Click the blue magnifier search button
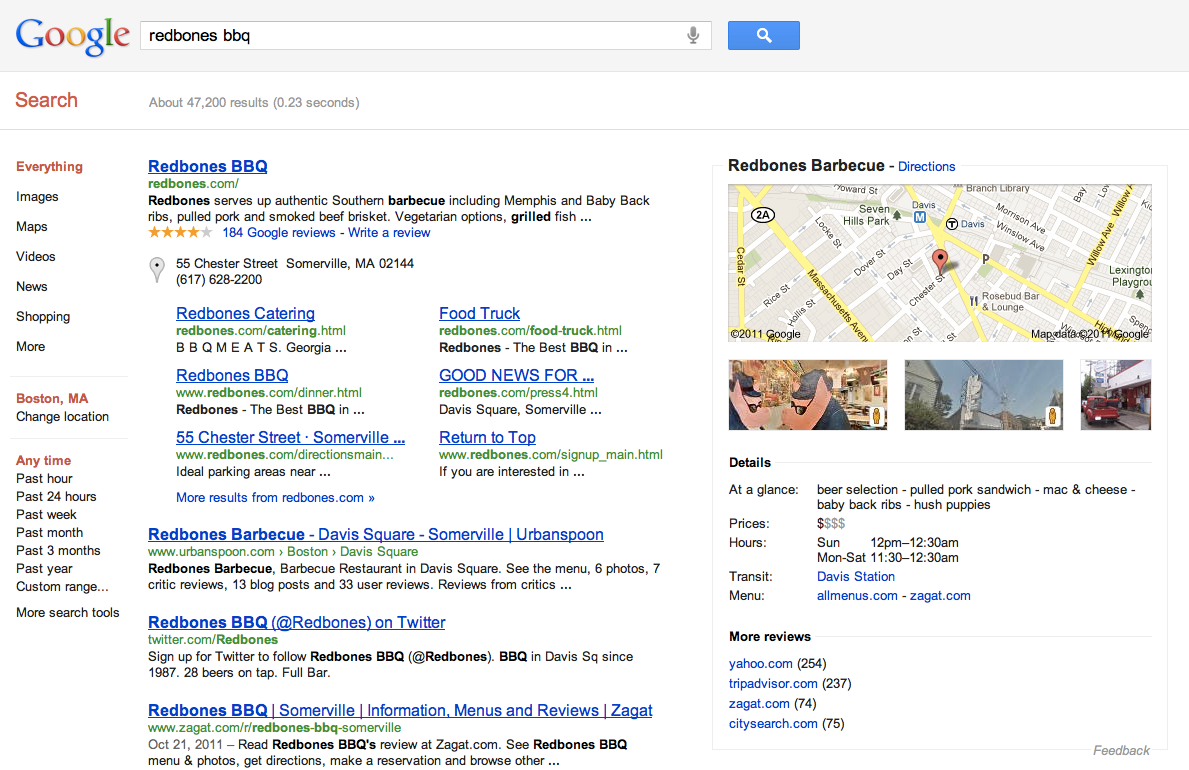 click(x=763, y=36)
